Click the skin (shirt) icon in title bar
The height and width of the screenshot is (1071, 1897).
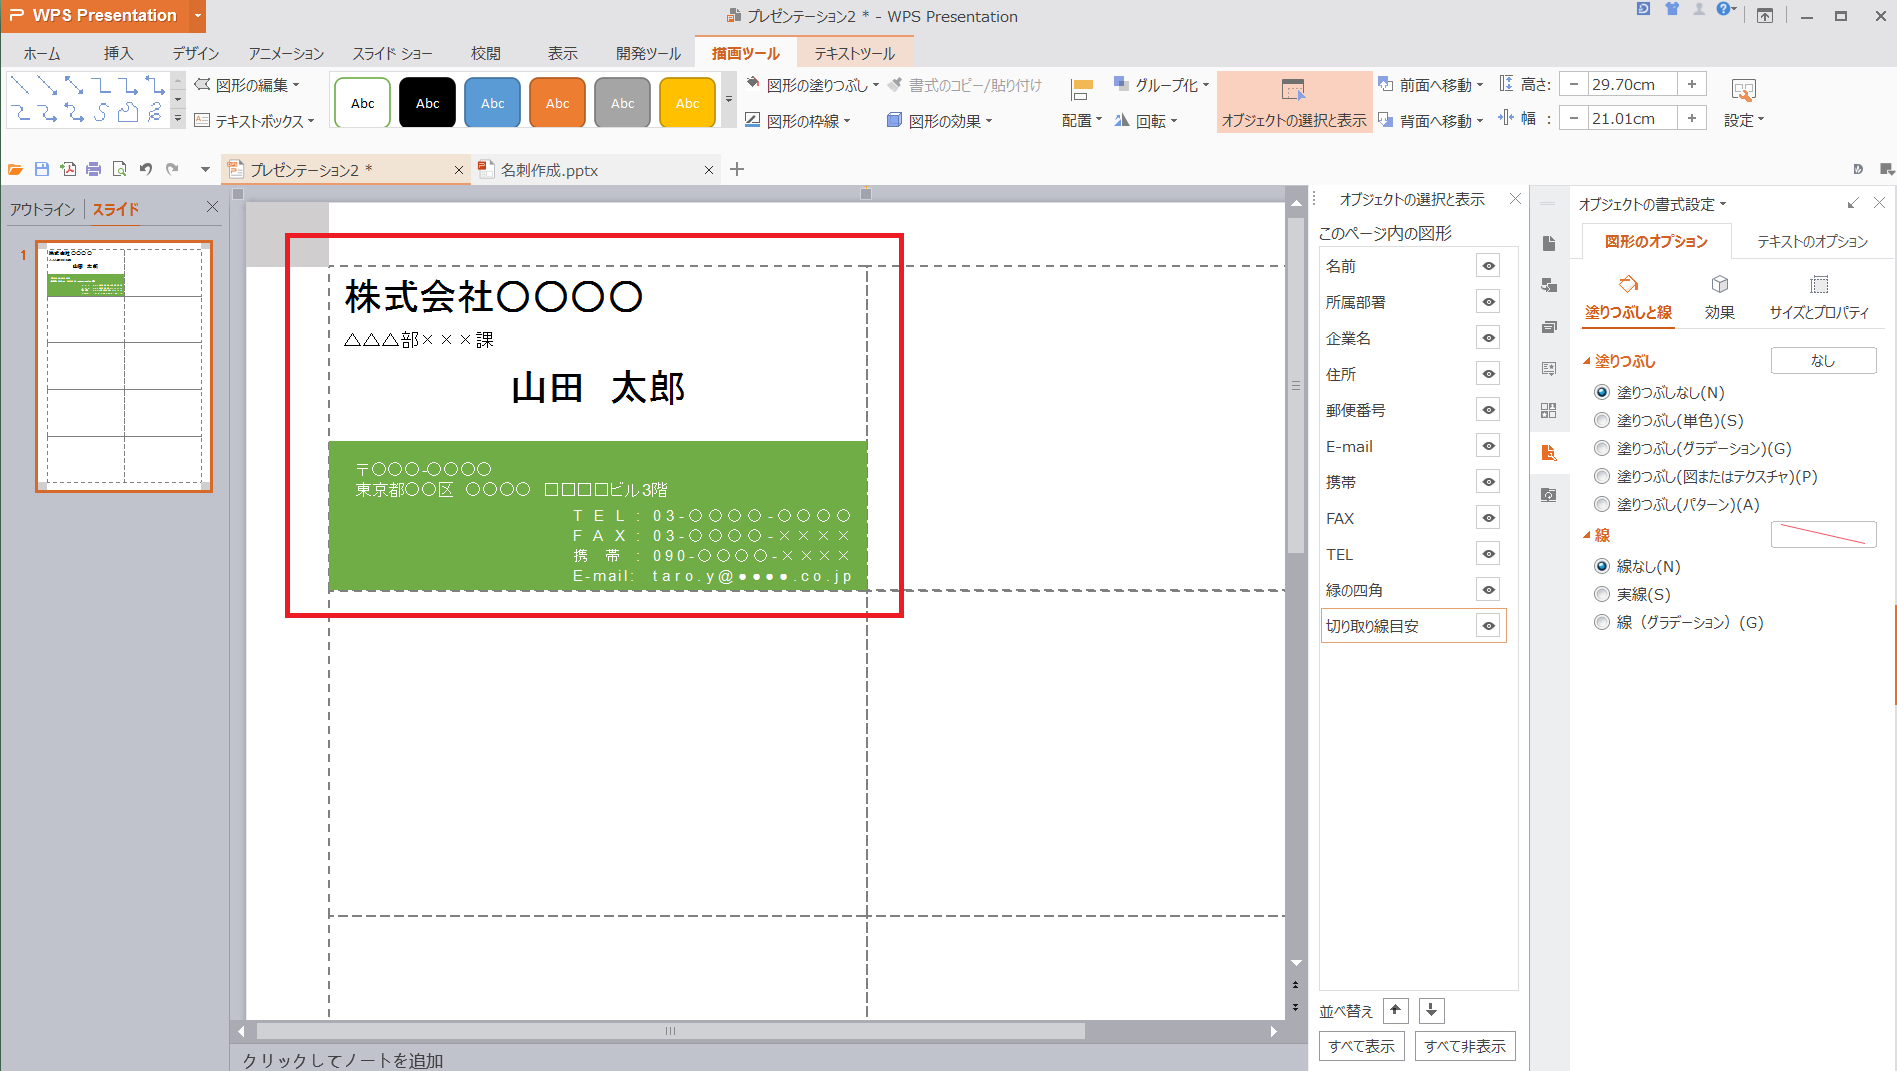pos(1672,9)
